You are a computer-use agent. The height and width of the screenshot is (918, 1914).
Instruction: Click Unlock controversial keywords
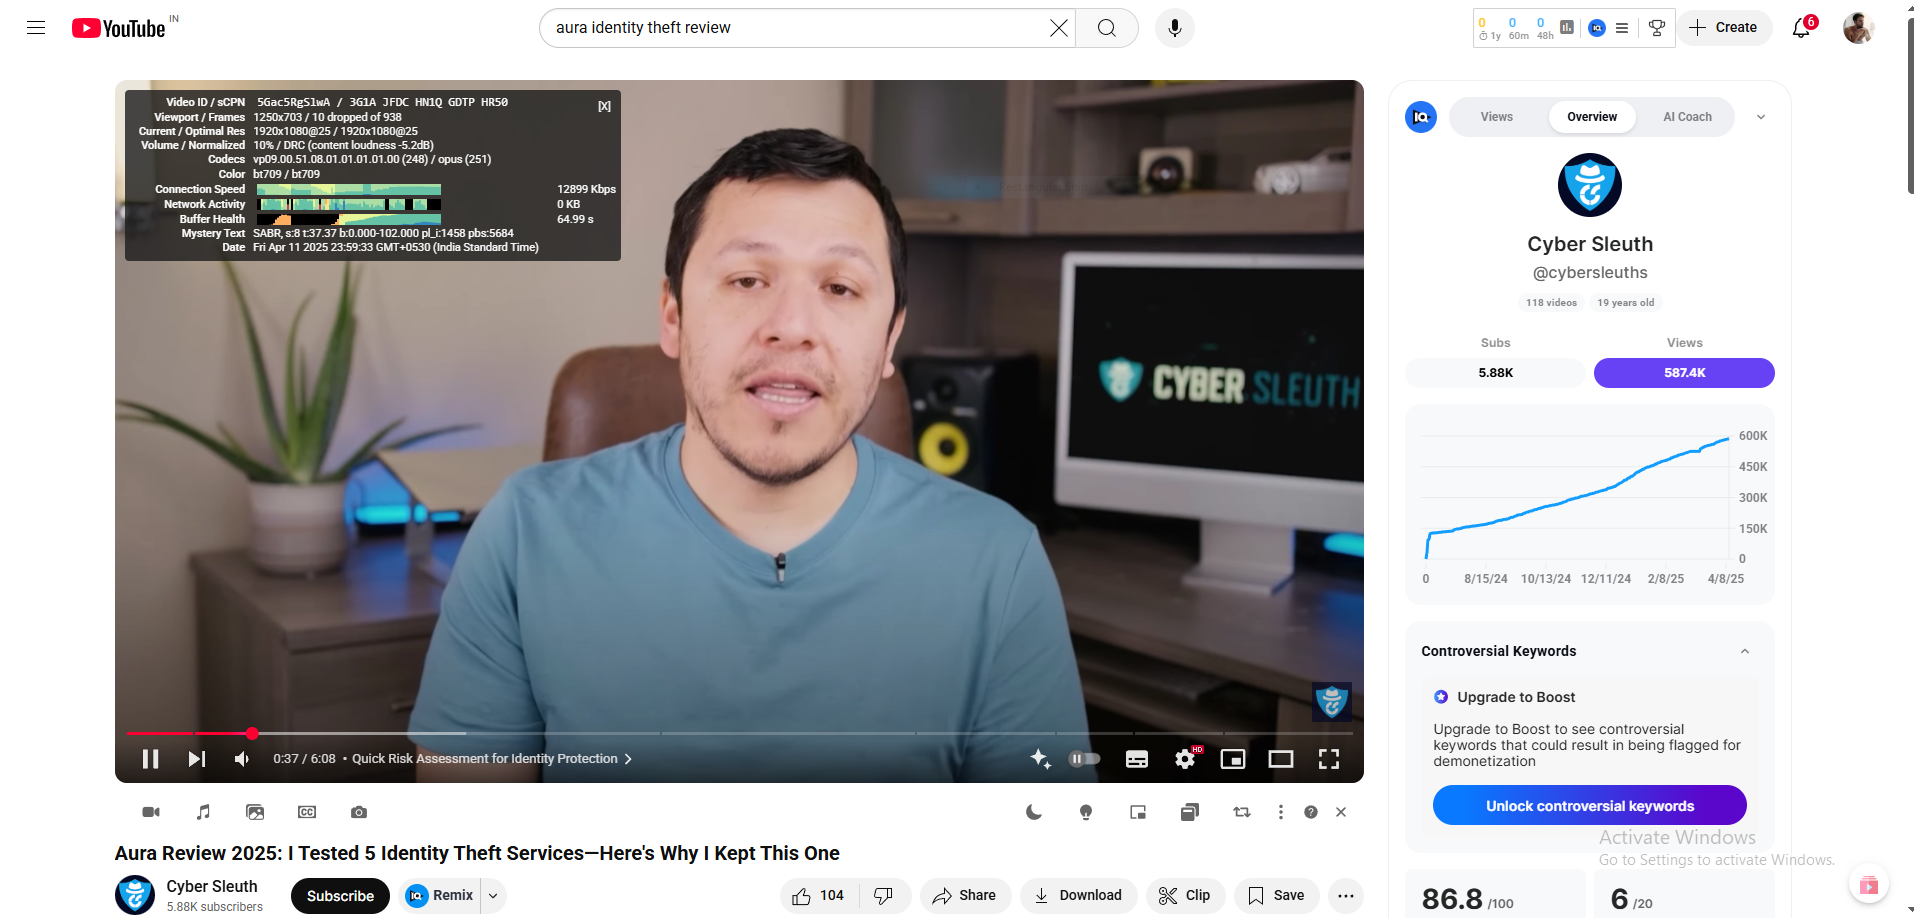tap(1590, 806)
